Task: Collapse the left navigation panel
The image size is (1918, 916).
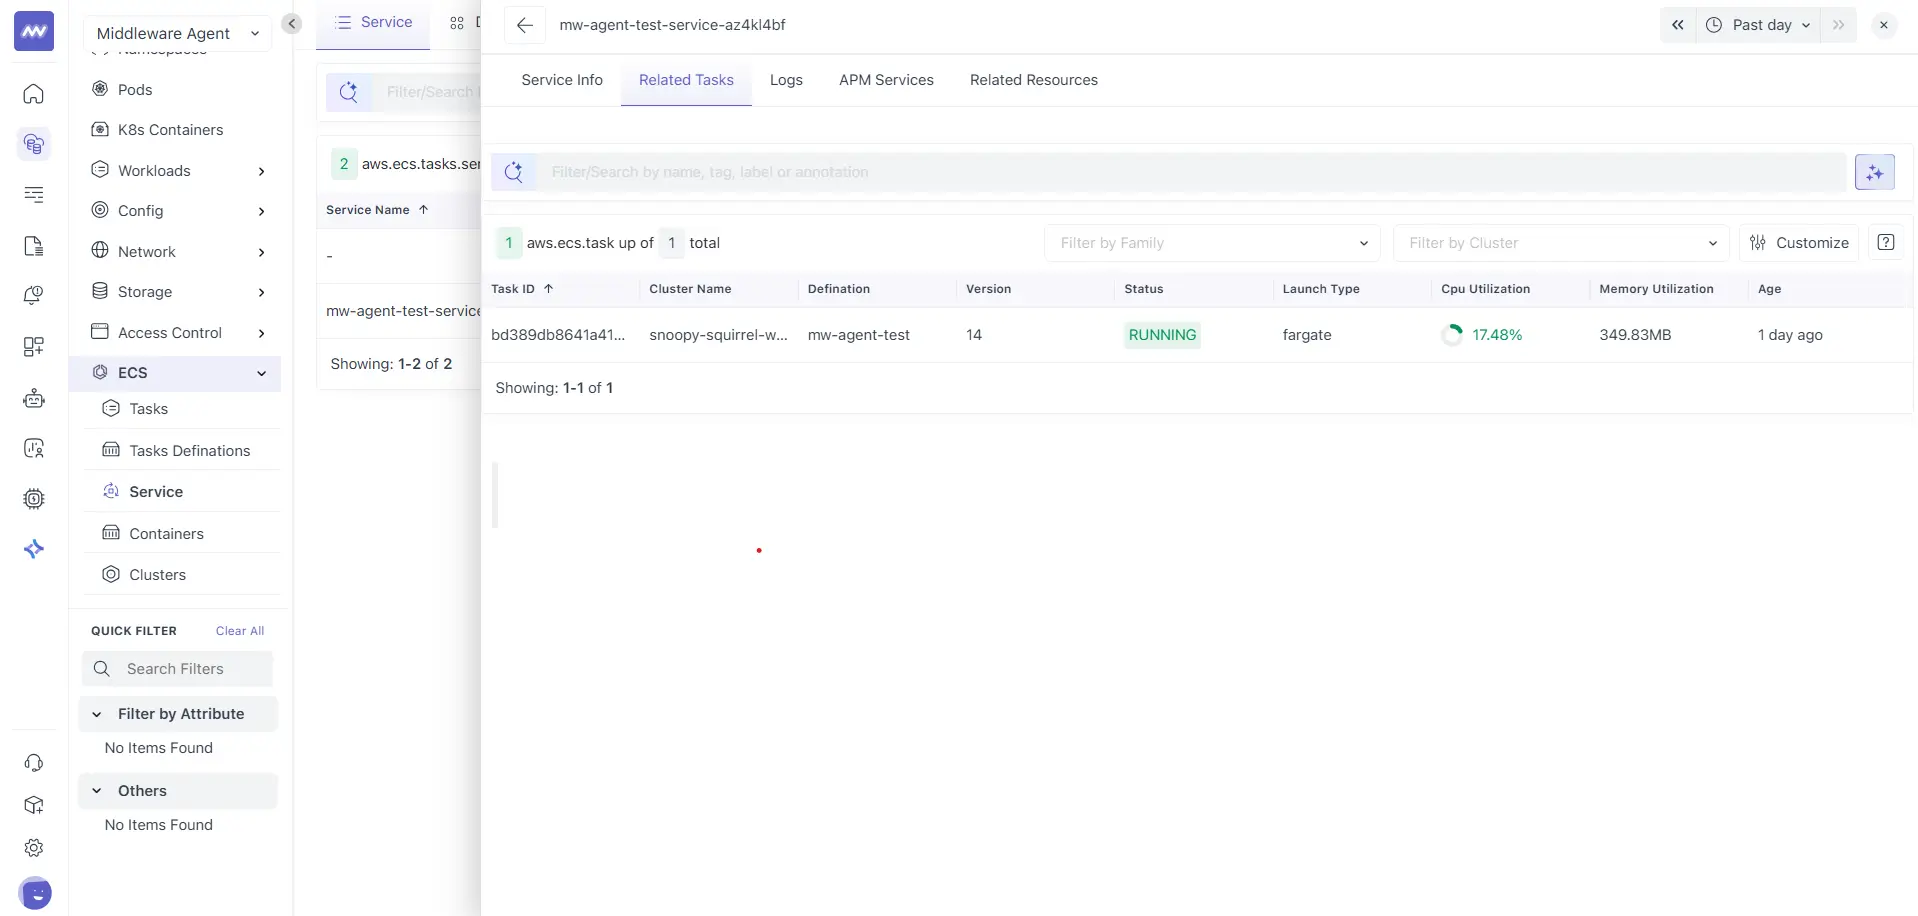Action: click(x=291, y=24)
